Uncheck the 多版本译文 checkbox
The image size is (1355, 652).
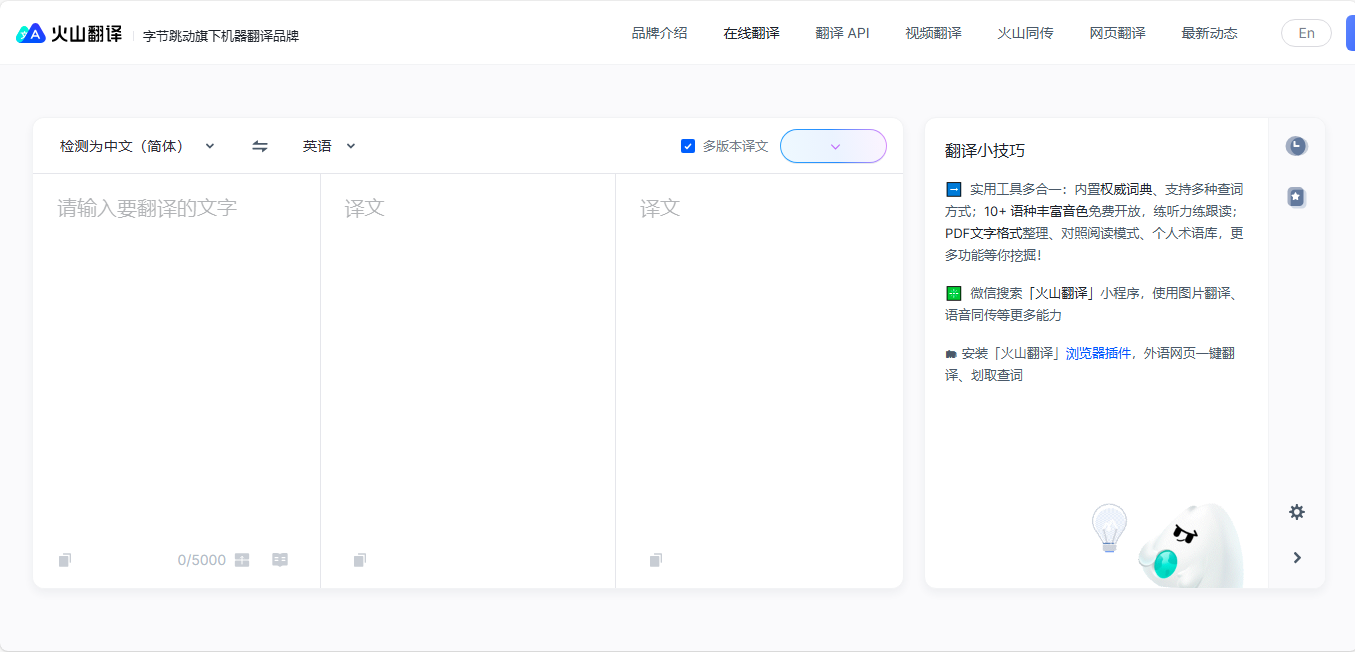click(688, 146)
